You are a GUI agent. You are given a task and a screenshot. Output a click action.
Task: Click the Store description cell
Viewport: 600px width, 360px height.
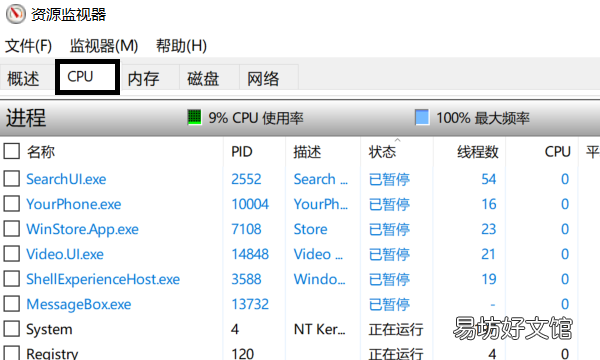(310, 229)
